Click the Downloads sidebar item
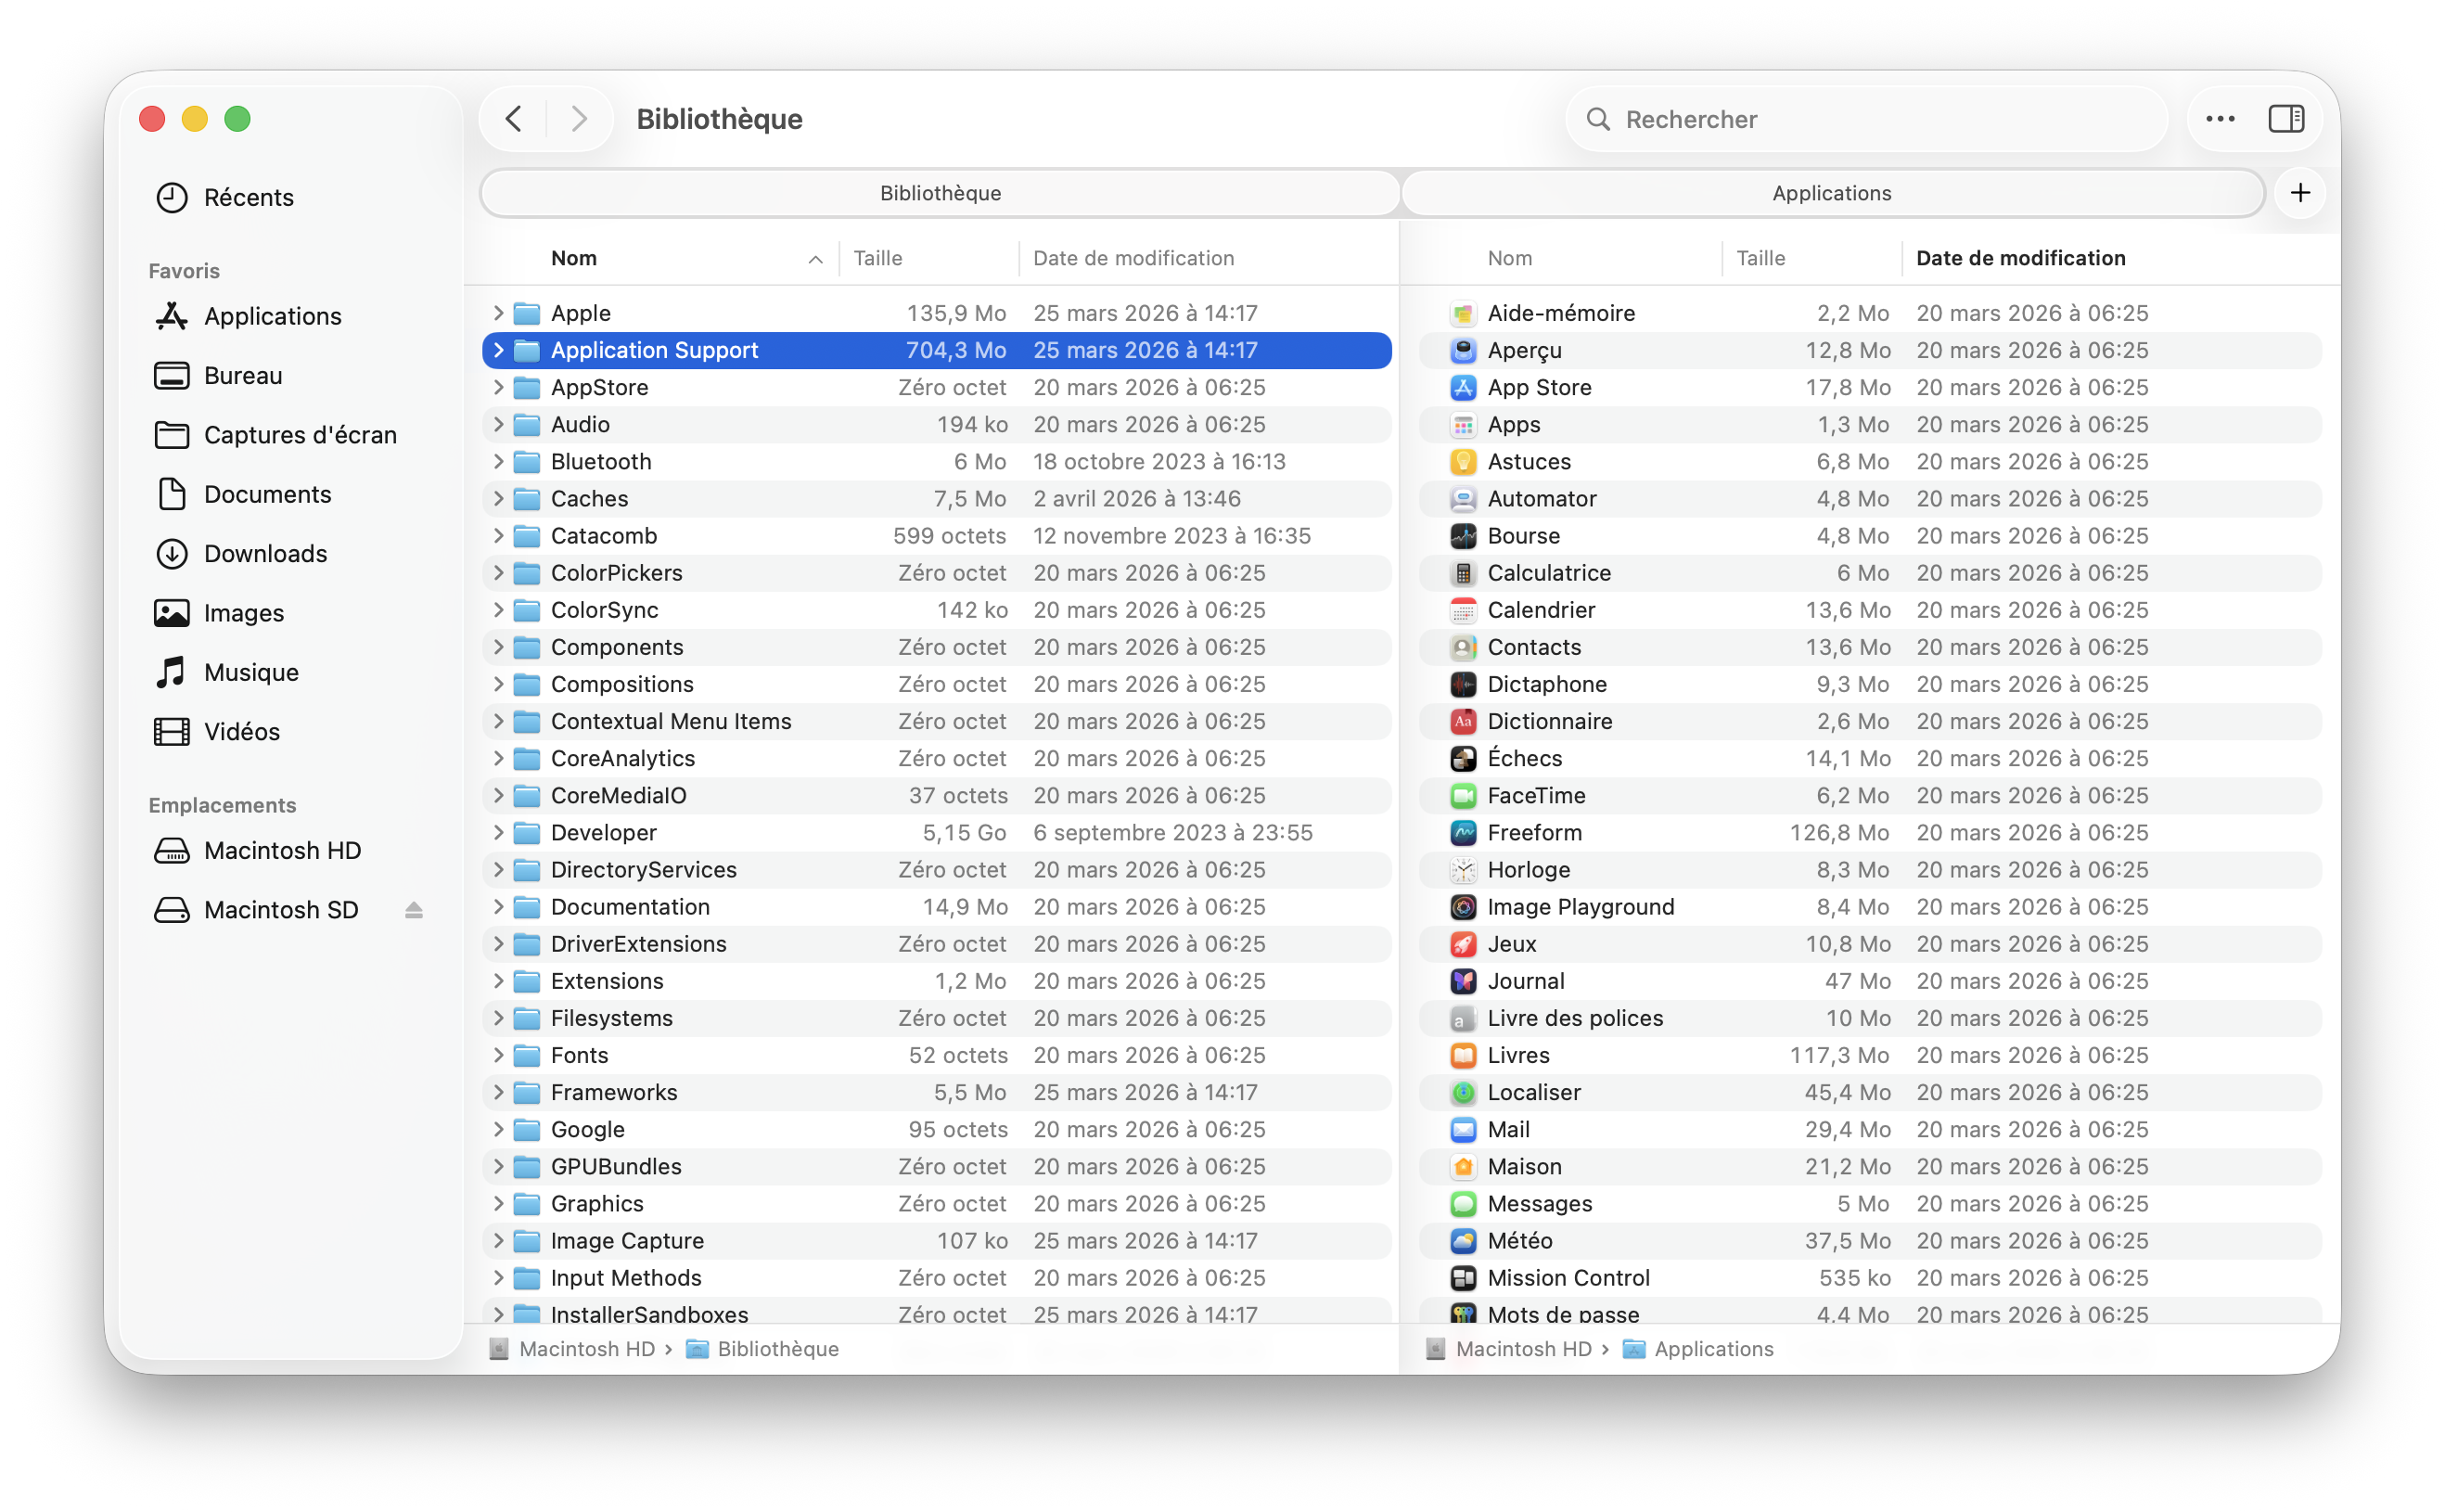 [x=265, y=553]
